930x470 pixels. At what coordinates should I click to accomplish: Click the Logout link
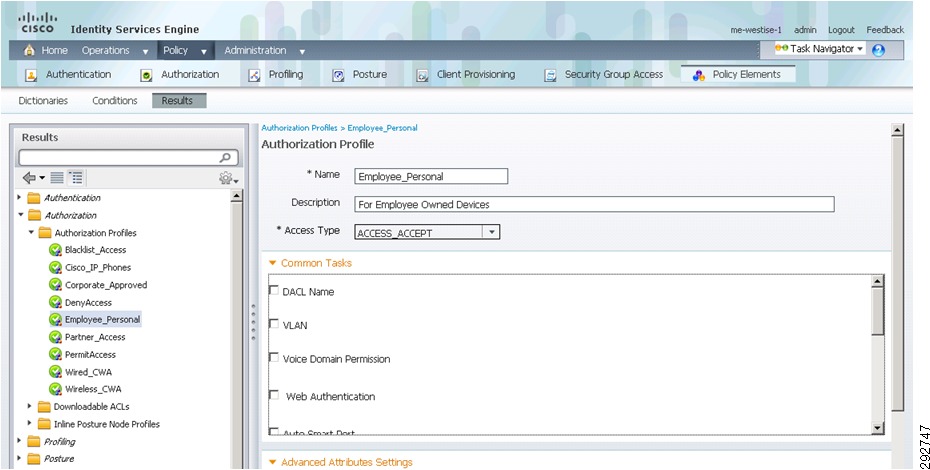(x=841, y=30)
